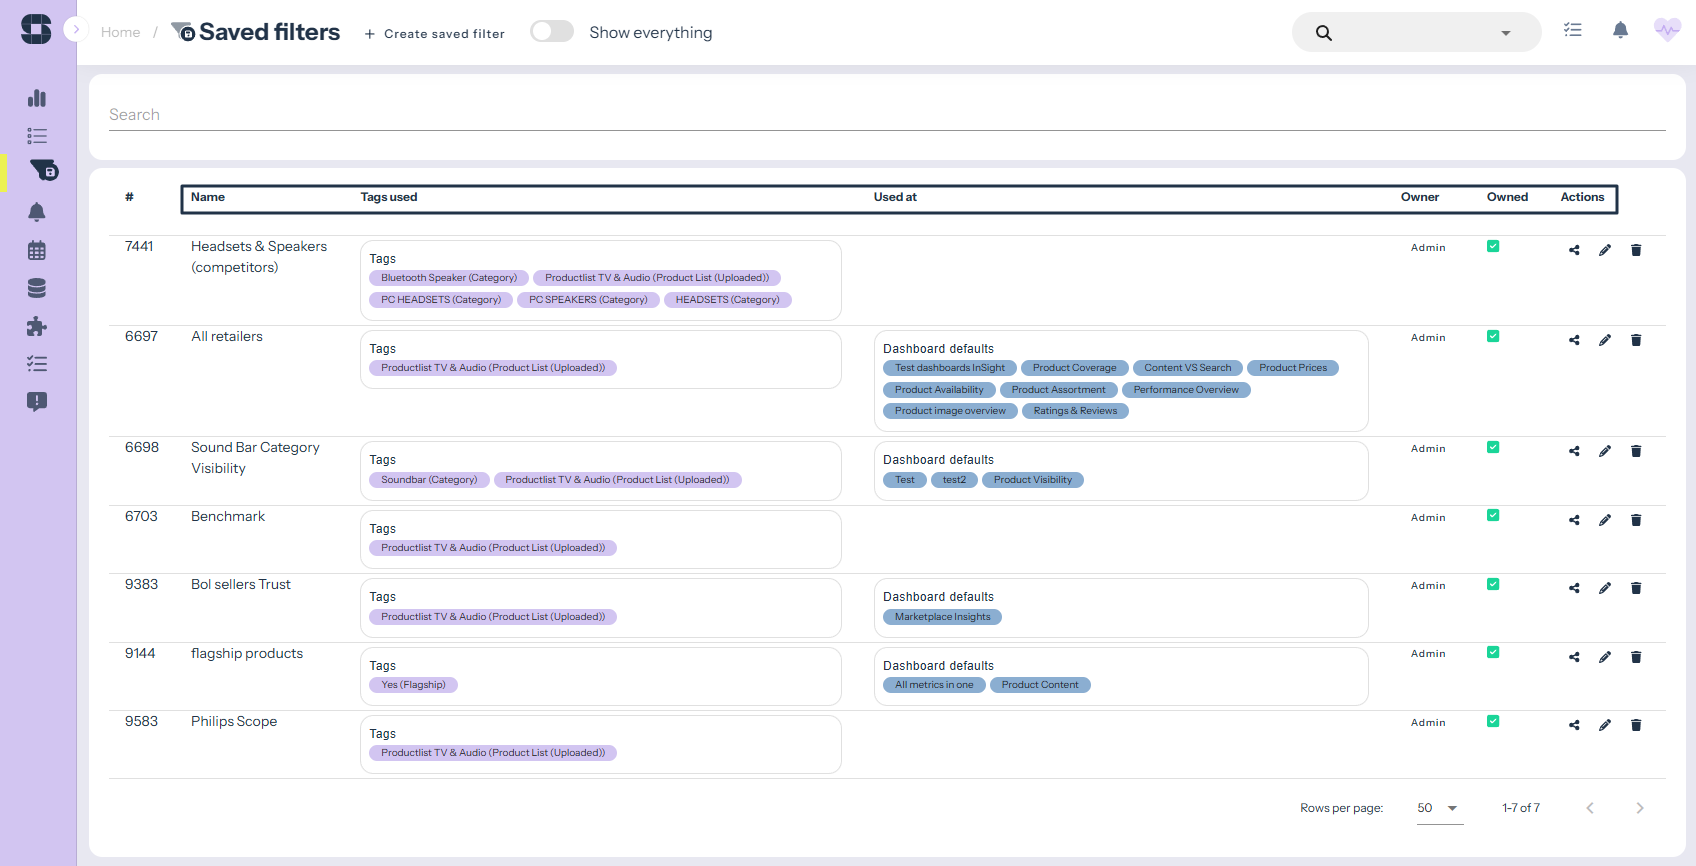The image size is (1696, 866).
Task: Click the Product Coverage dashboard tag
Action: [1074, 368]
